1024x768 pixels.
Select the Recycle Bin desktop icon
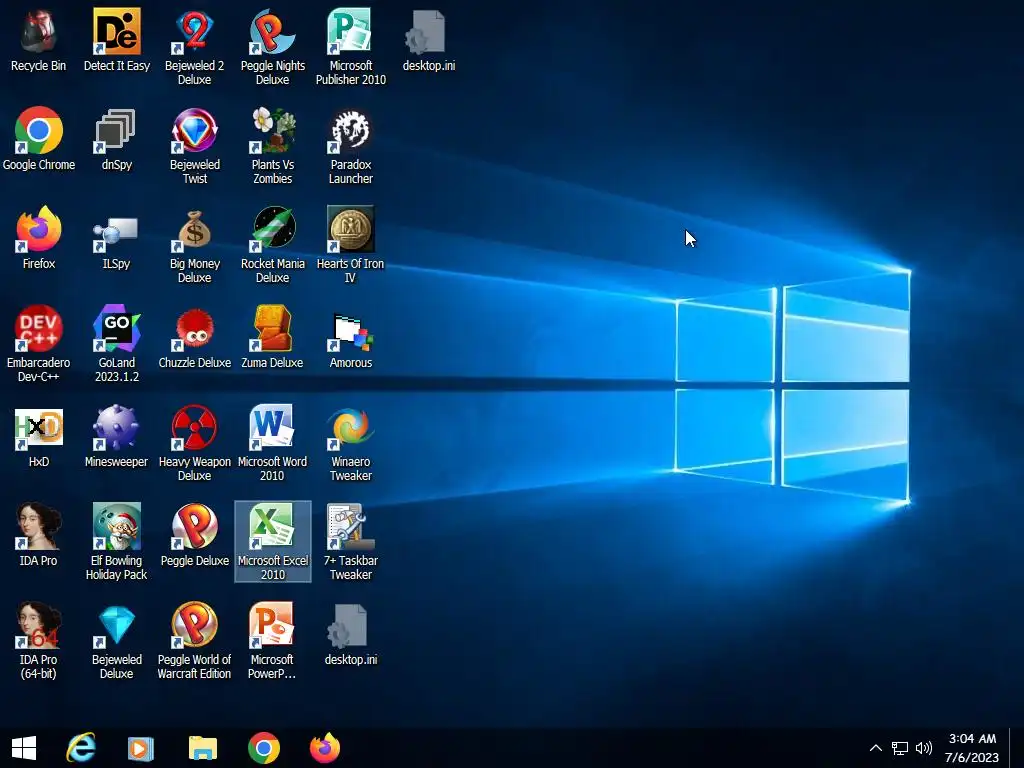tap(39, 40)
